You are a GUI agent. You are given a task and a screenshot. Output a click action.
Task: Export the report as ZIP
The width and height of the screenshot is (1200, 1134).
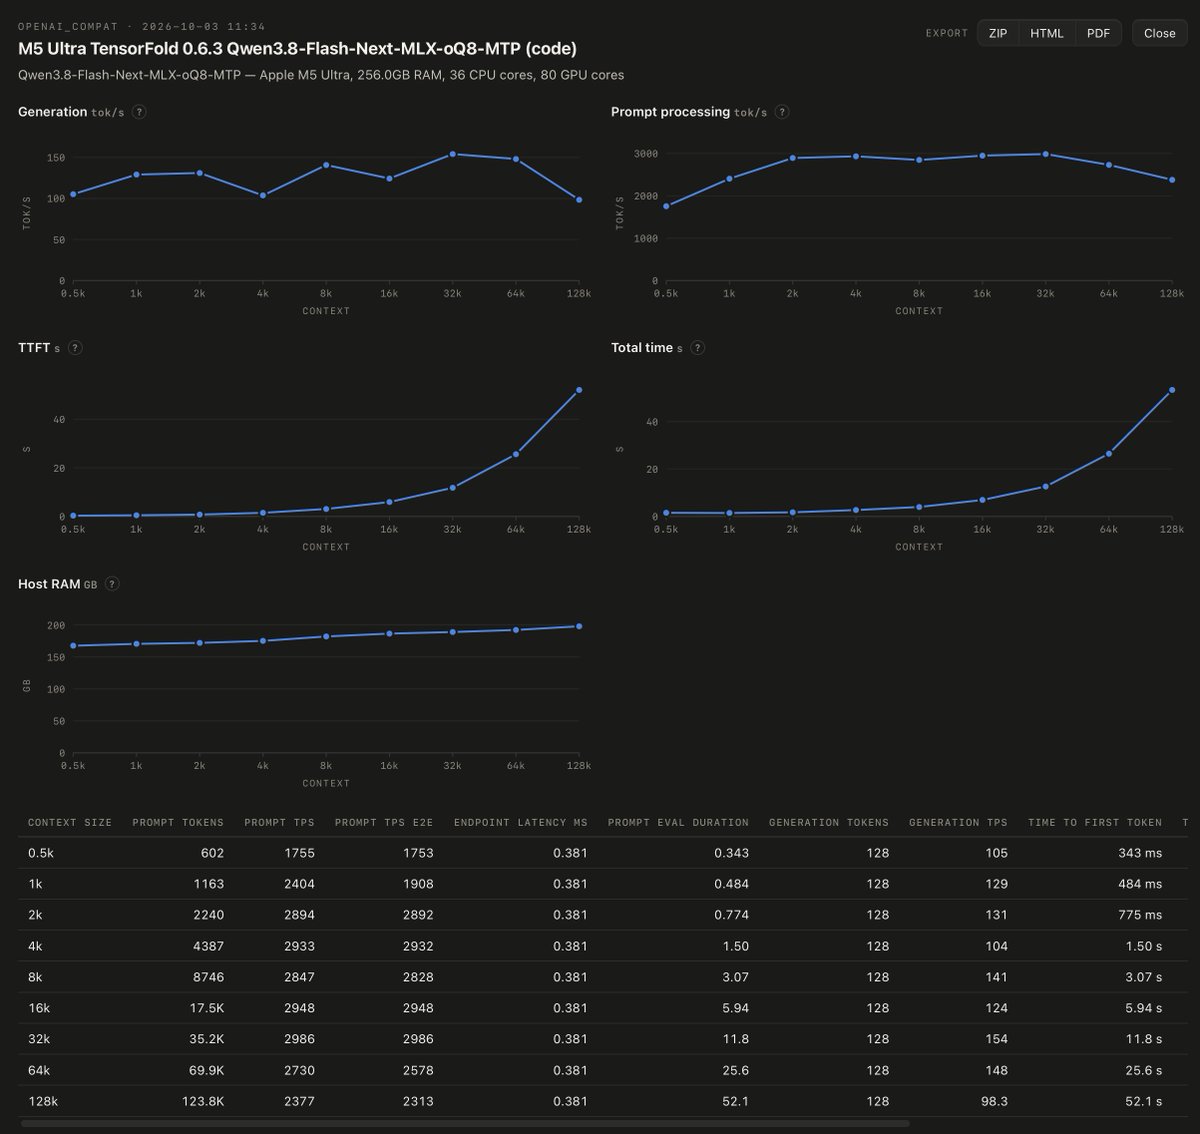998,33
